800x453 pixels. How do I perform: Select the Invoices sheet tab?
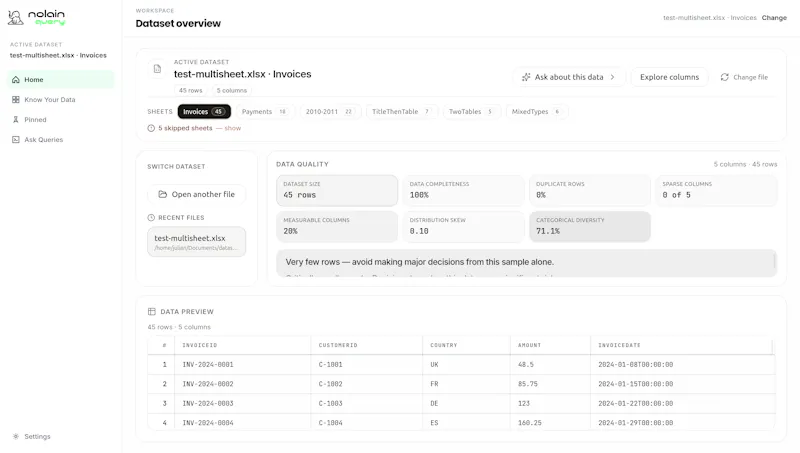point(204,112)
